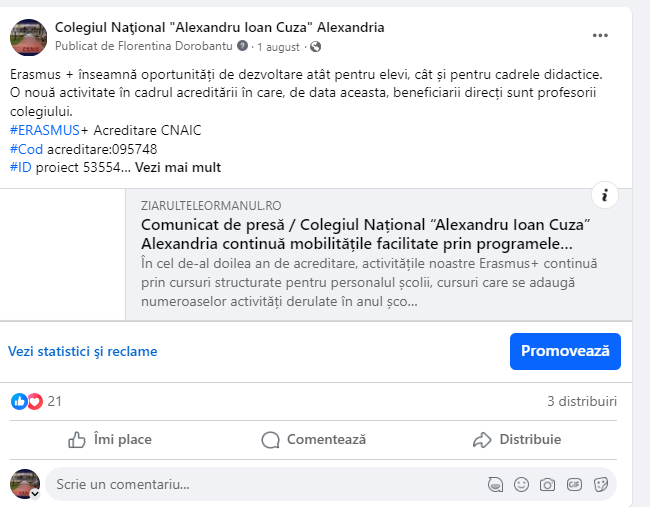Screen dimensions: 650x507
Task: Share the post via Distribuie
Action: click(517, 439)
